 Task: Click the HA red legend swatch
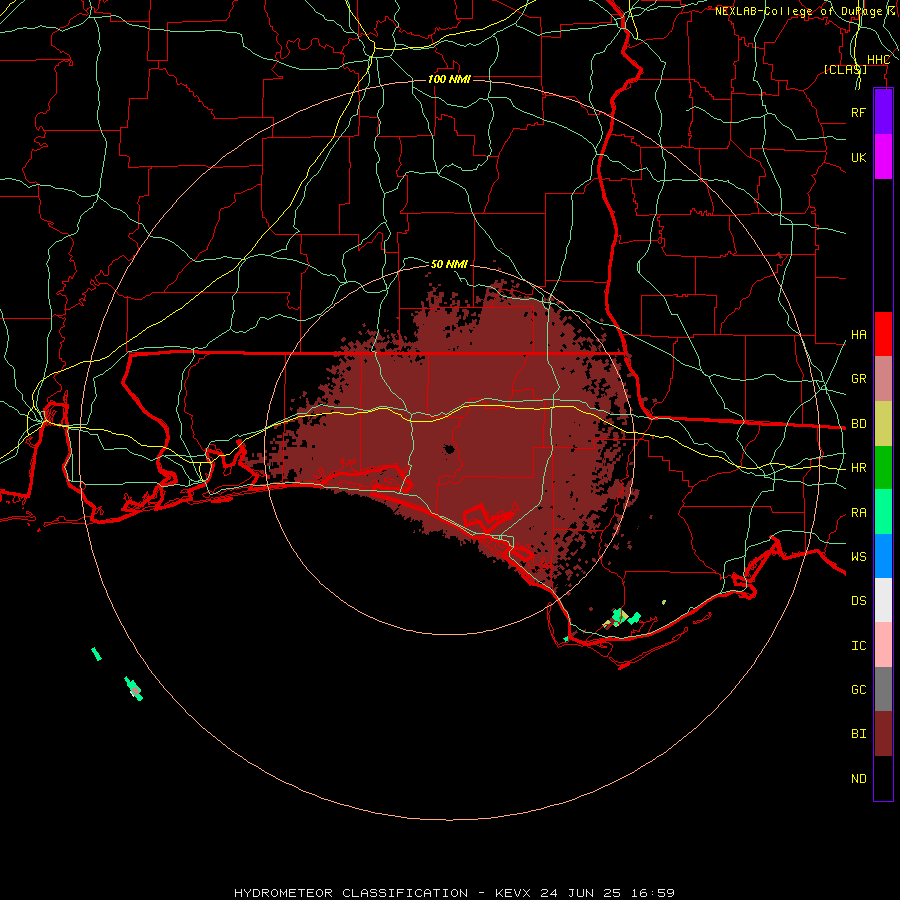883,334
